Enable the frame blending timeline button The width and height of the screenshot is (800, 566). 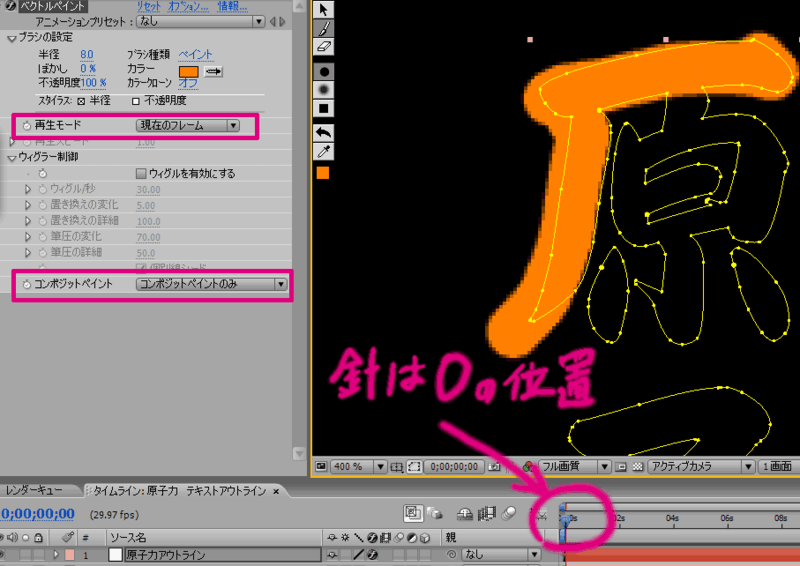pos(487,513)
